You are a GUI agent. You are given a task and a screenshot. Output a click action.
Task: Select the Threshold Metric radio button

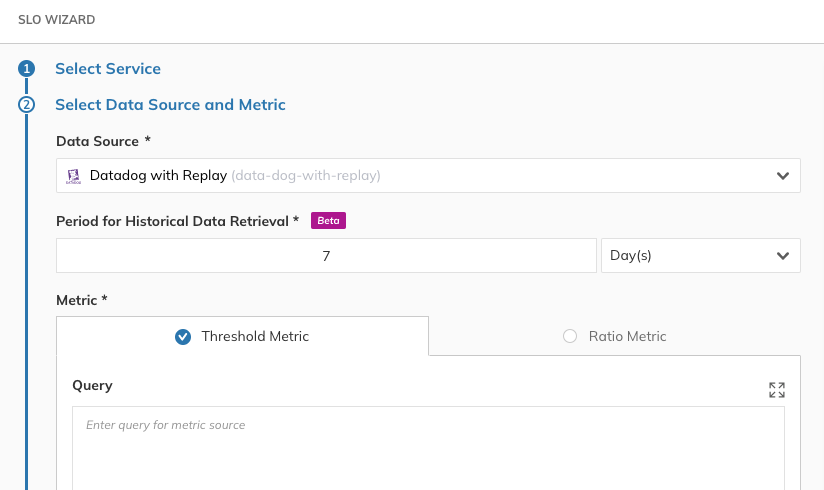[x=183, y=337]
